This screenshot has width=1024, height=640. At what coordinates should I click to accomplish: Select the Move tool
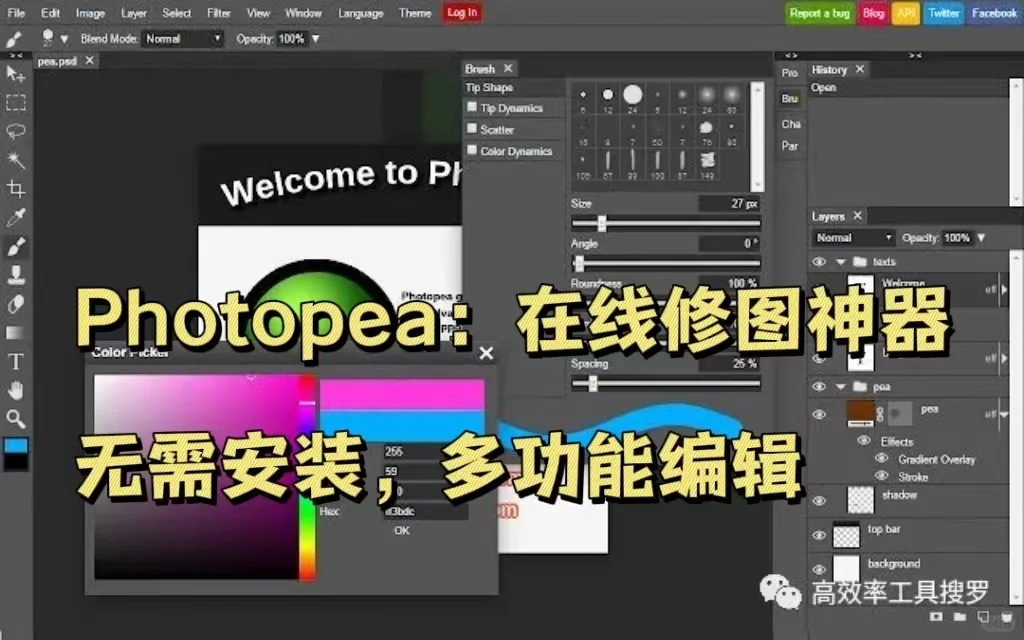[x=14, y=74]
